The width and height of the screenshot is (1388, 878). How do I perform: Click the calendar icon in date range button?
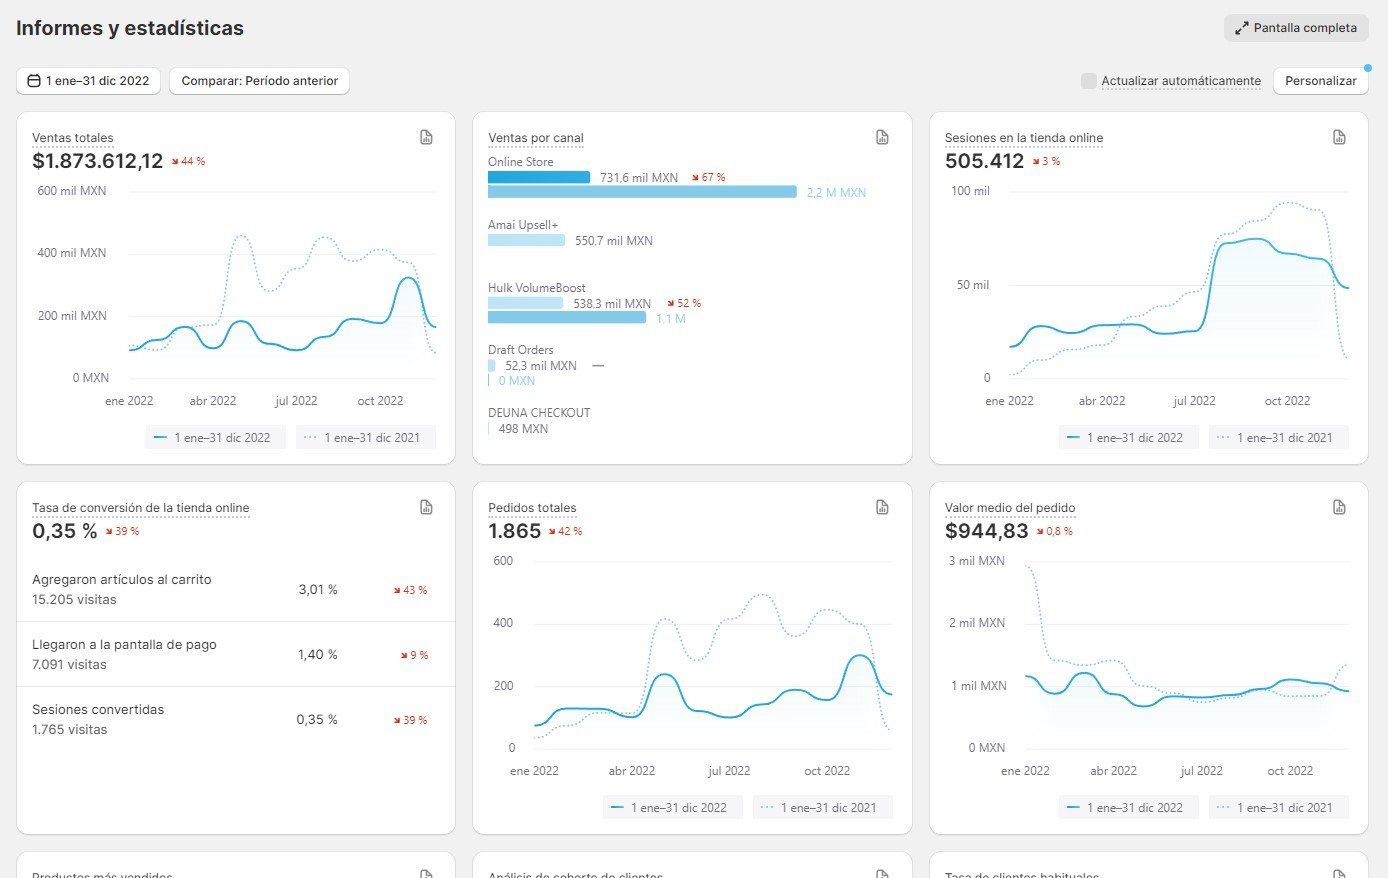click(34, 81)
